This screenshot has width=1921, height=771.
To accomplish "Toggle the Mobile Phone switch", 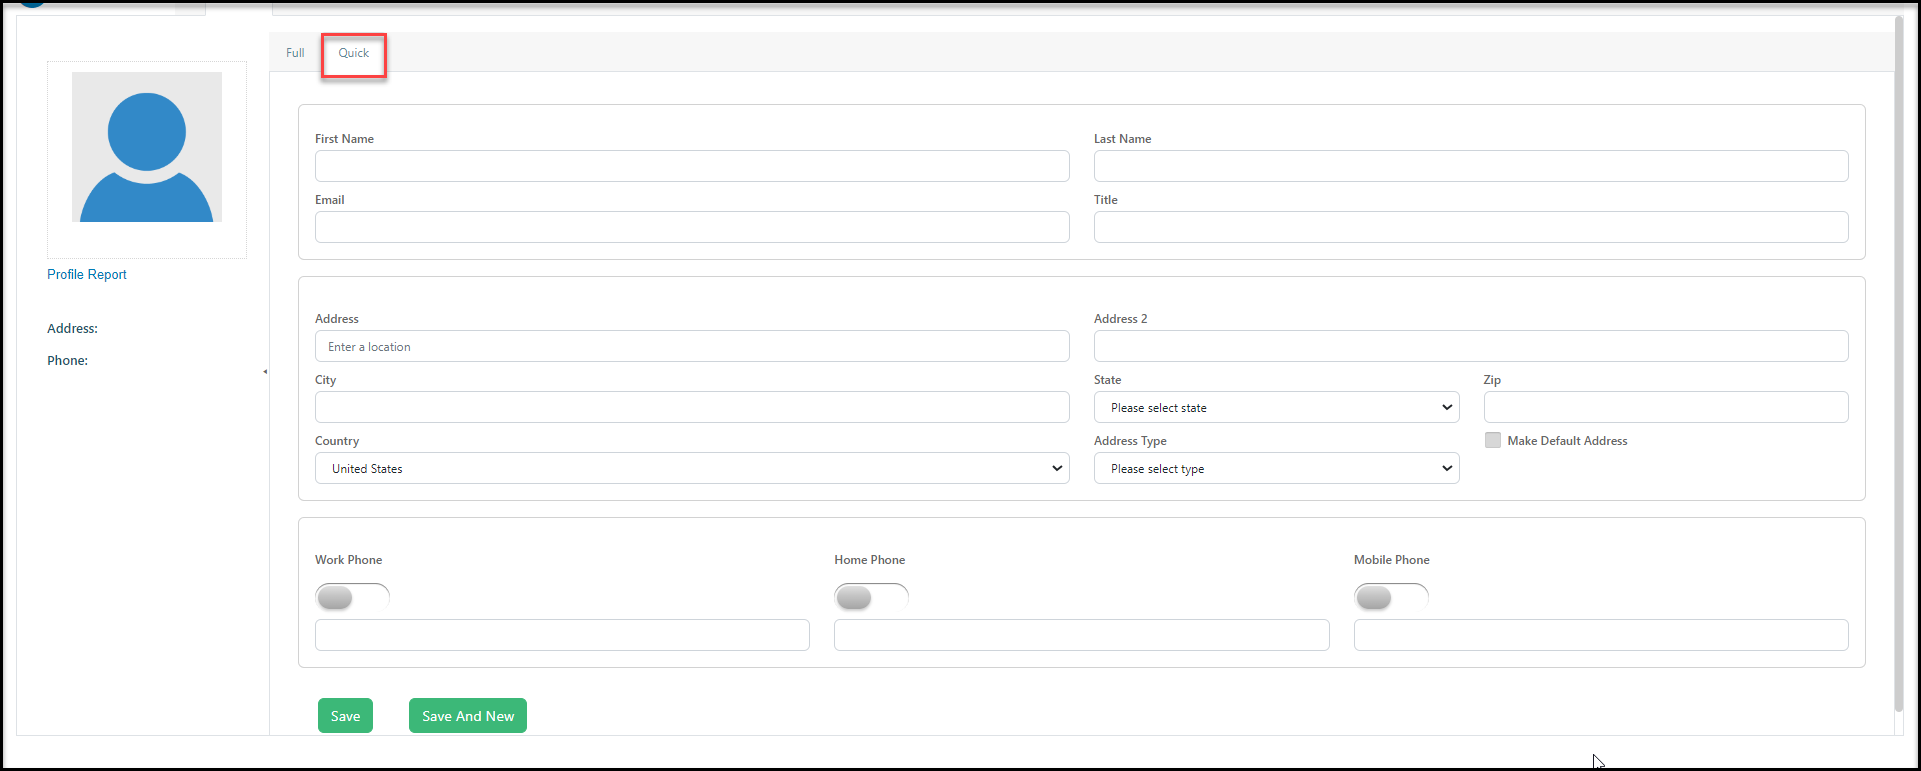I will 1391,597.
